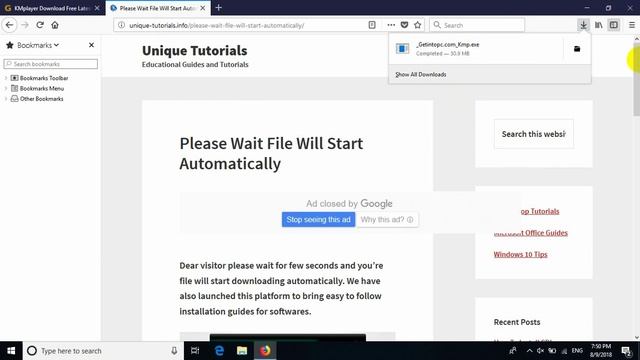Open the _Getintopc.com_Kmp.exe download entry
The height and width of the screenshot is (360, 640).
click(476, 49)
